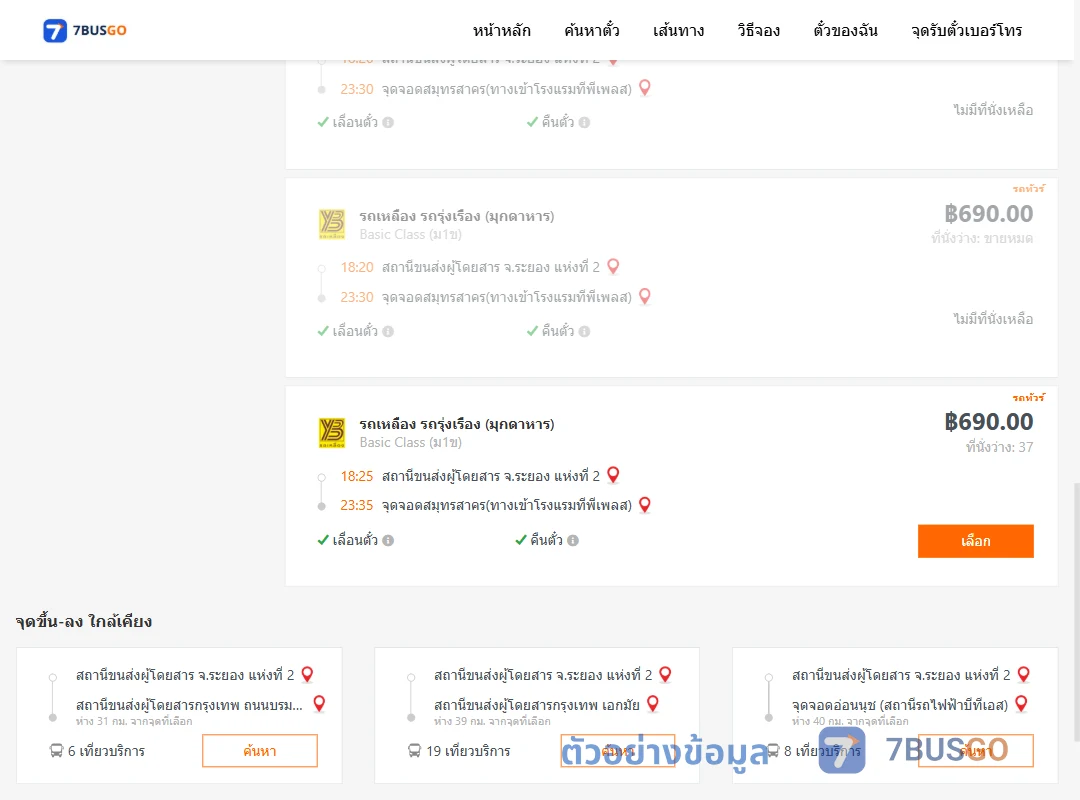Open จุดรับตั๋วเบอร์โทร menu item

click(966, 30)
